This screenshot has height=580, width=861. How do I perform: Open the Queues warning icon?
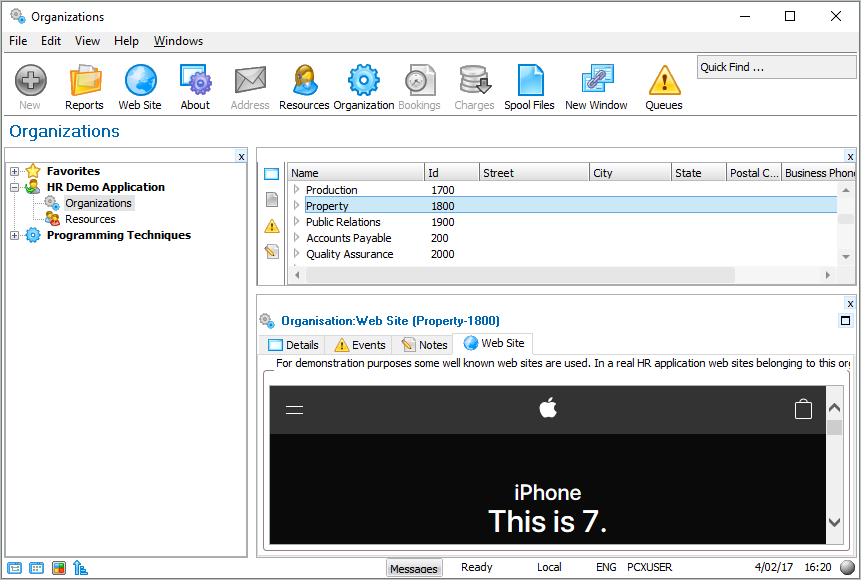[x=663, y=86]
